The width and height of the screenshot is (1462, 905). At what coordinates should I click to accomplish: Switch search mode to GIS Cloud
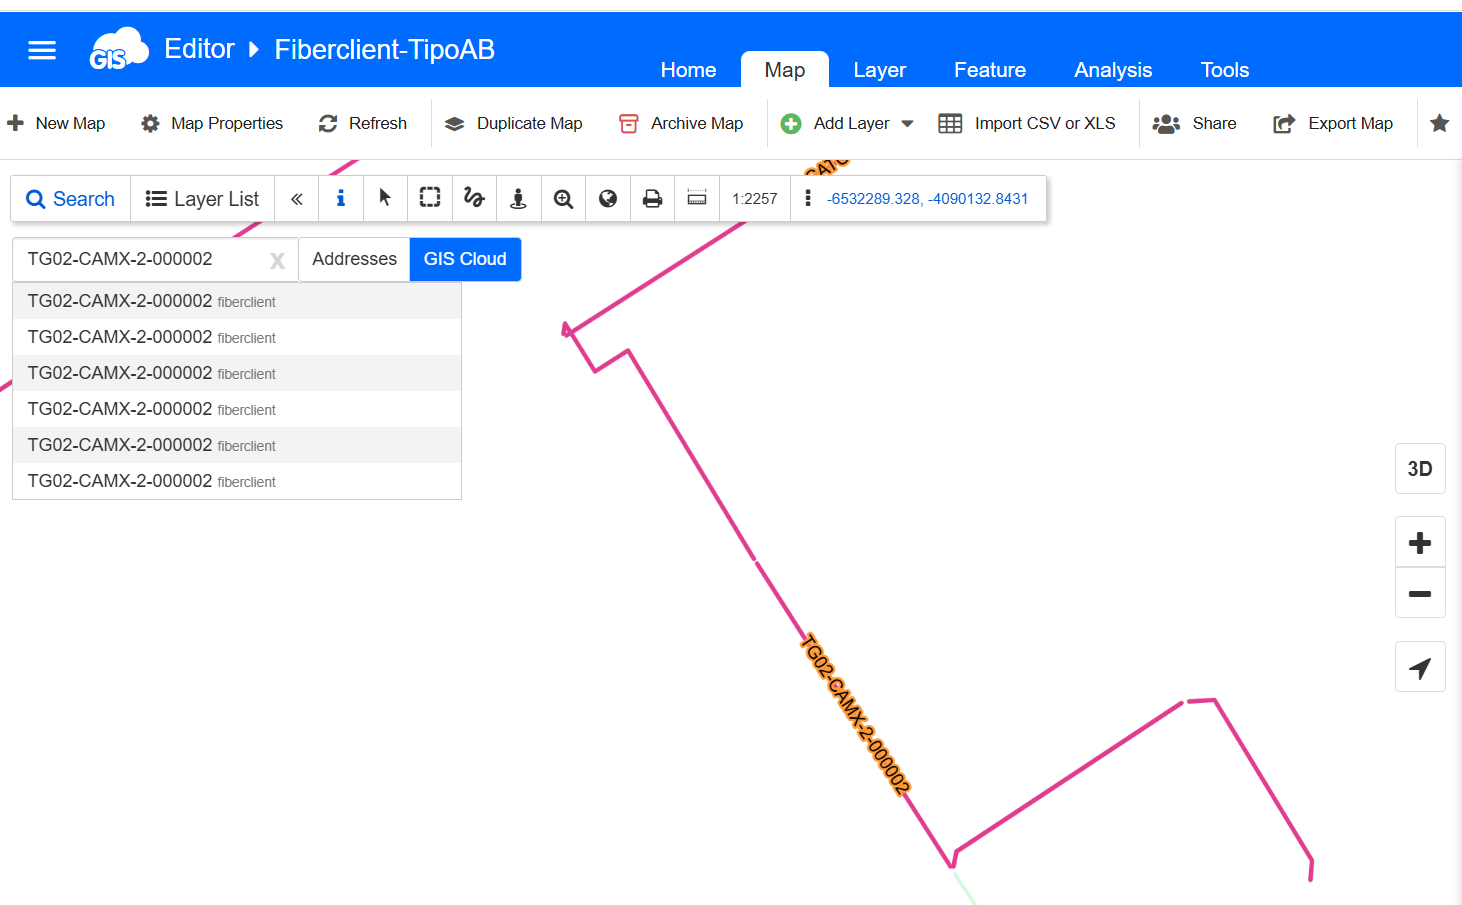point(465,259)
